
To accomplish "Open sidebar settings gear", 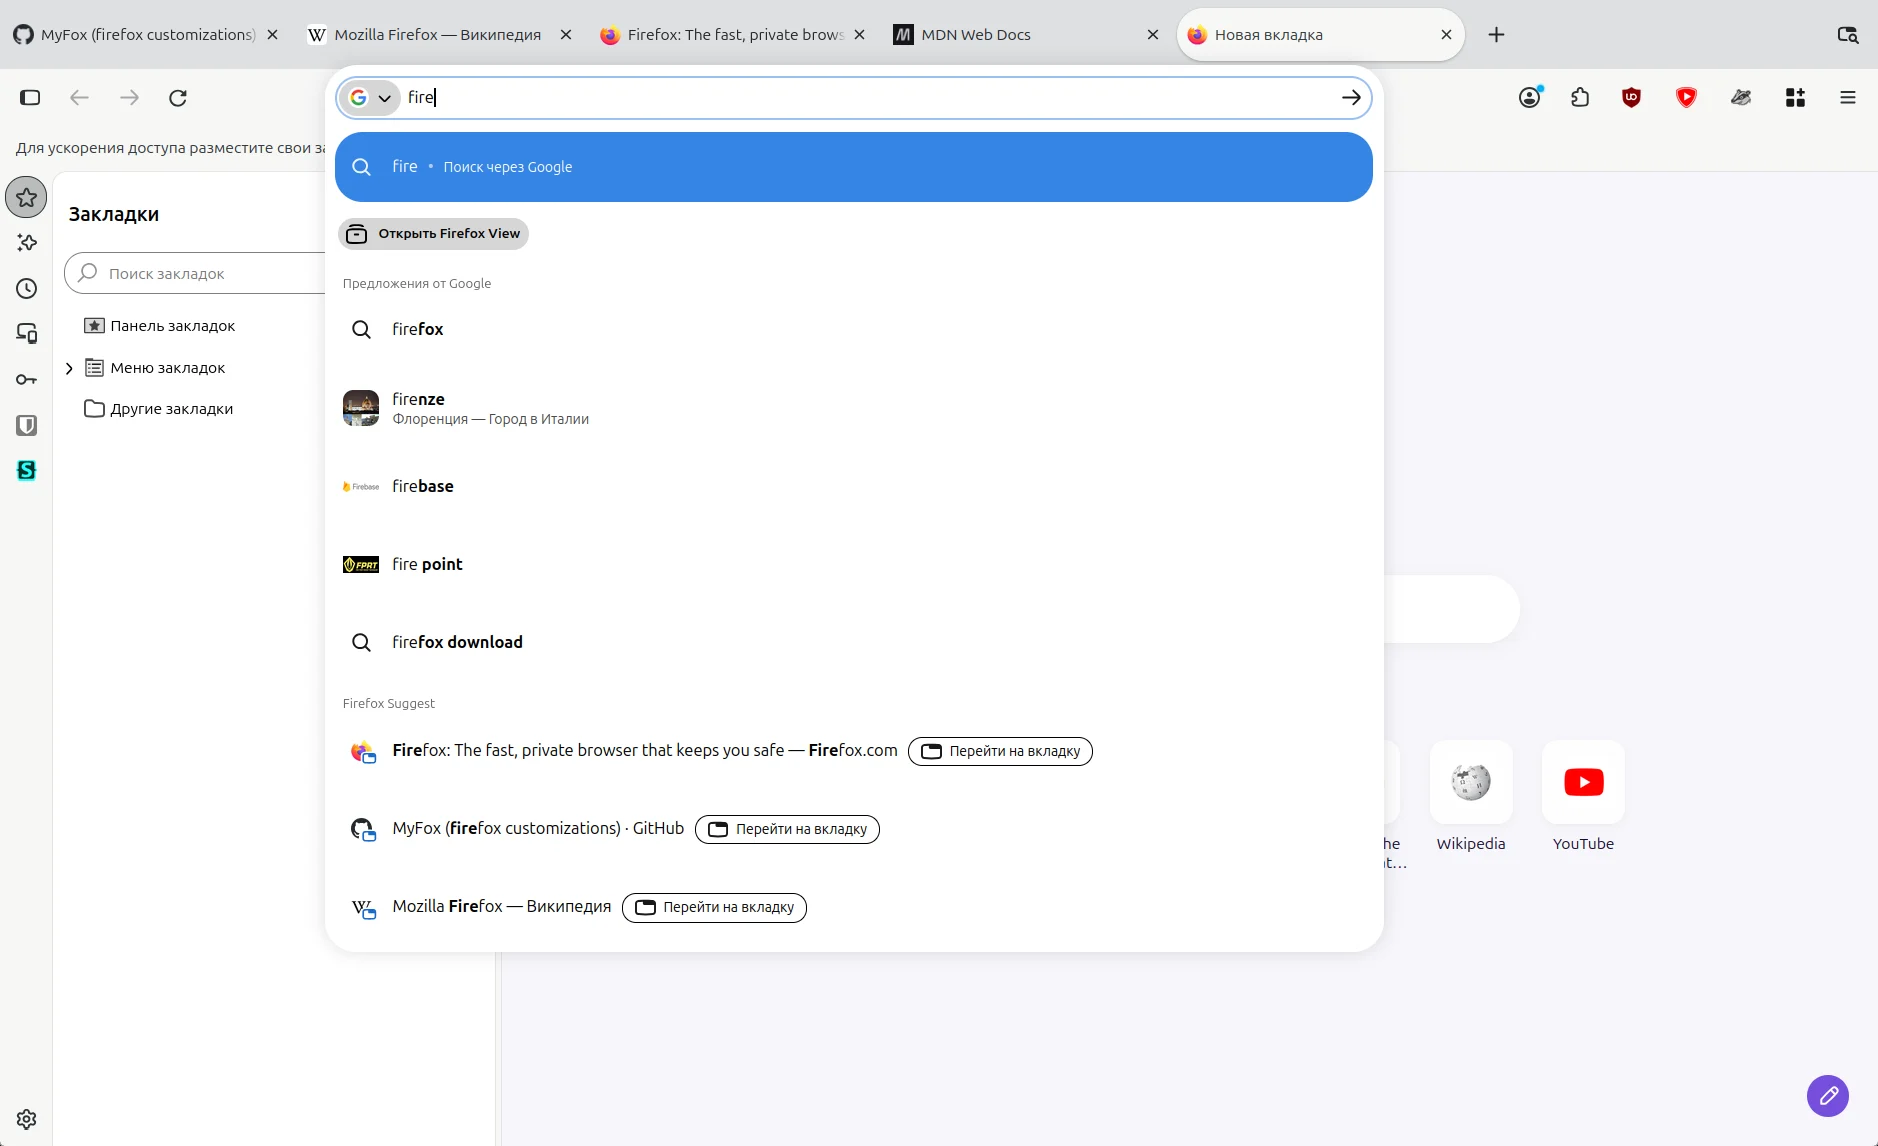I will point(27,1119).
